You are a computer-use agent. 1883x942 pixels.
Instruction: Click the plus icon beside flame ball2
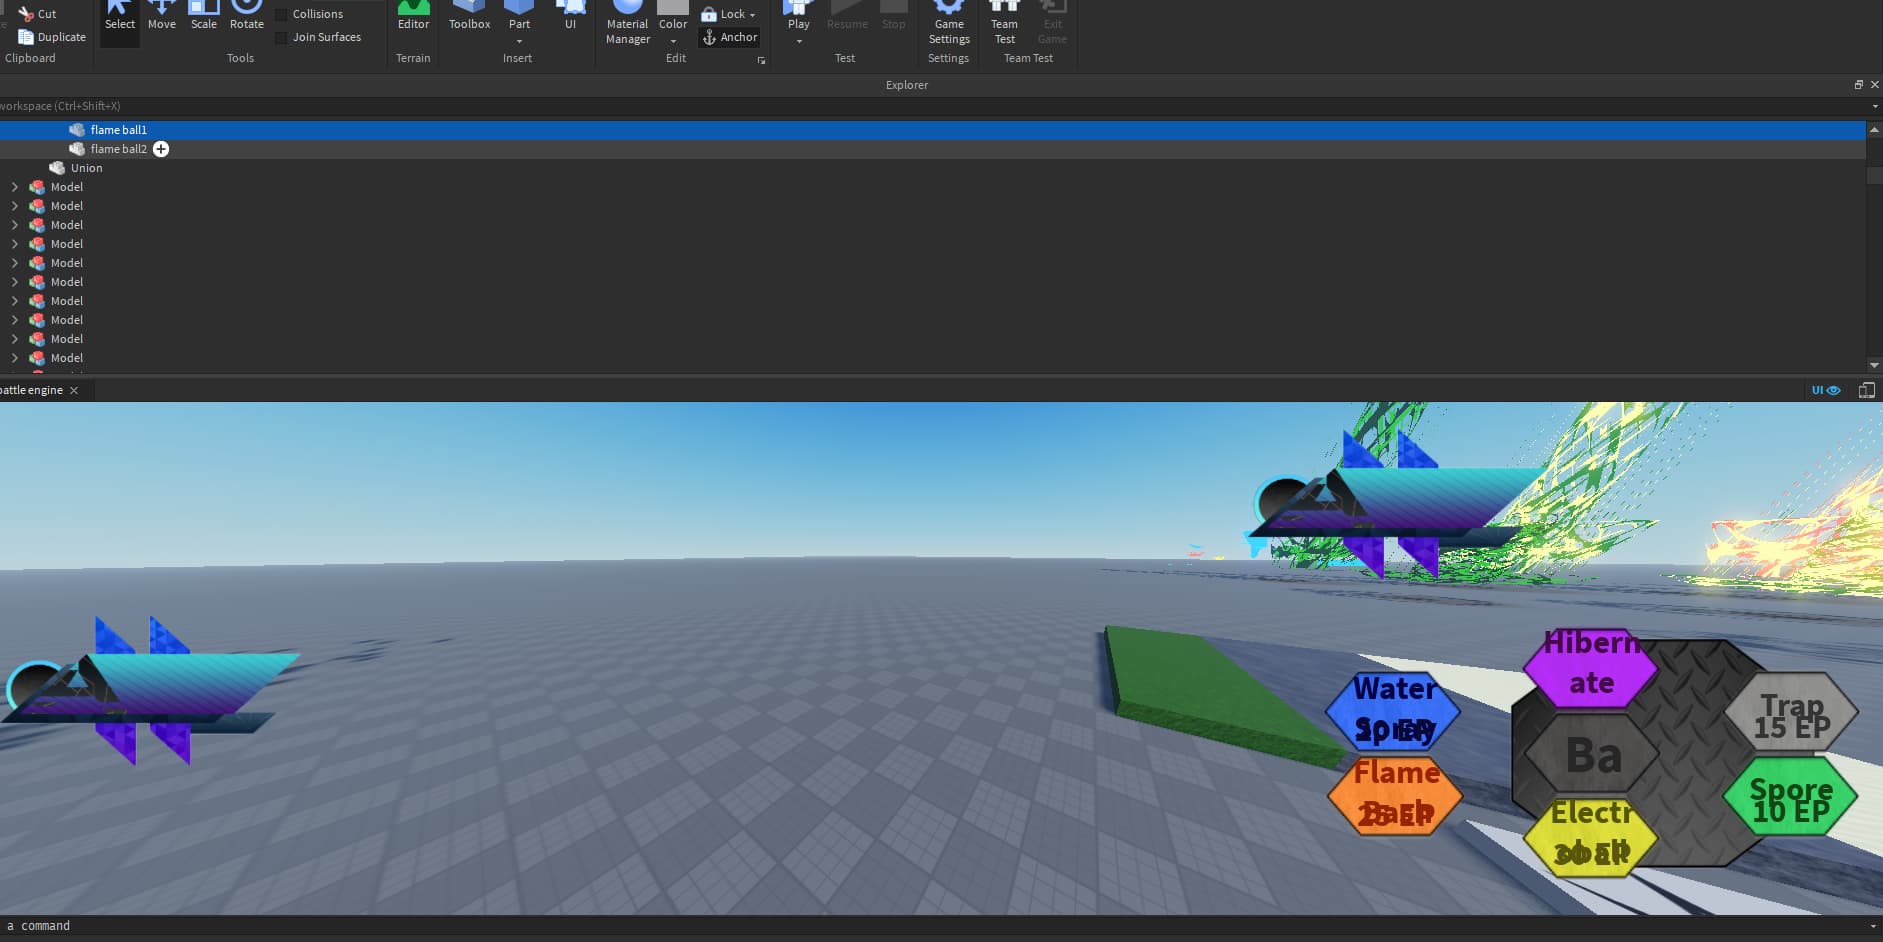[161, 149]
